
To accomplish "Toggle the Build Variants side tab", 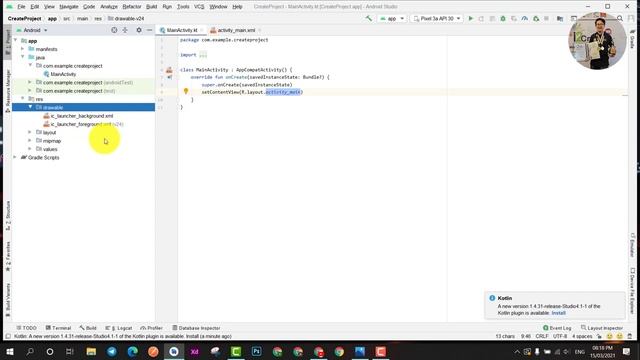I will click(x=7, y=300).
